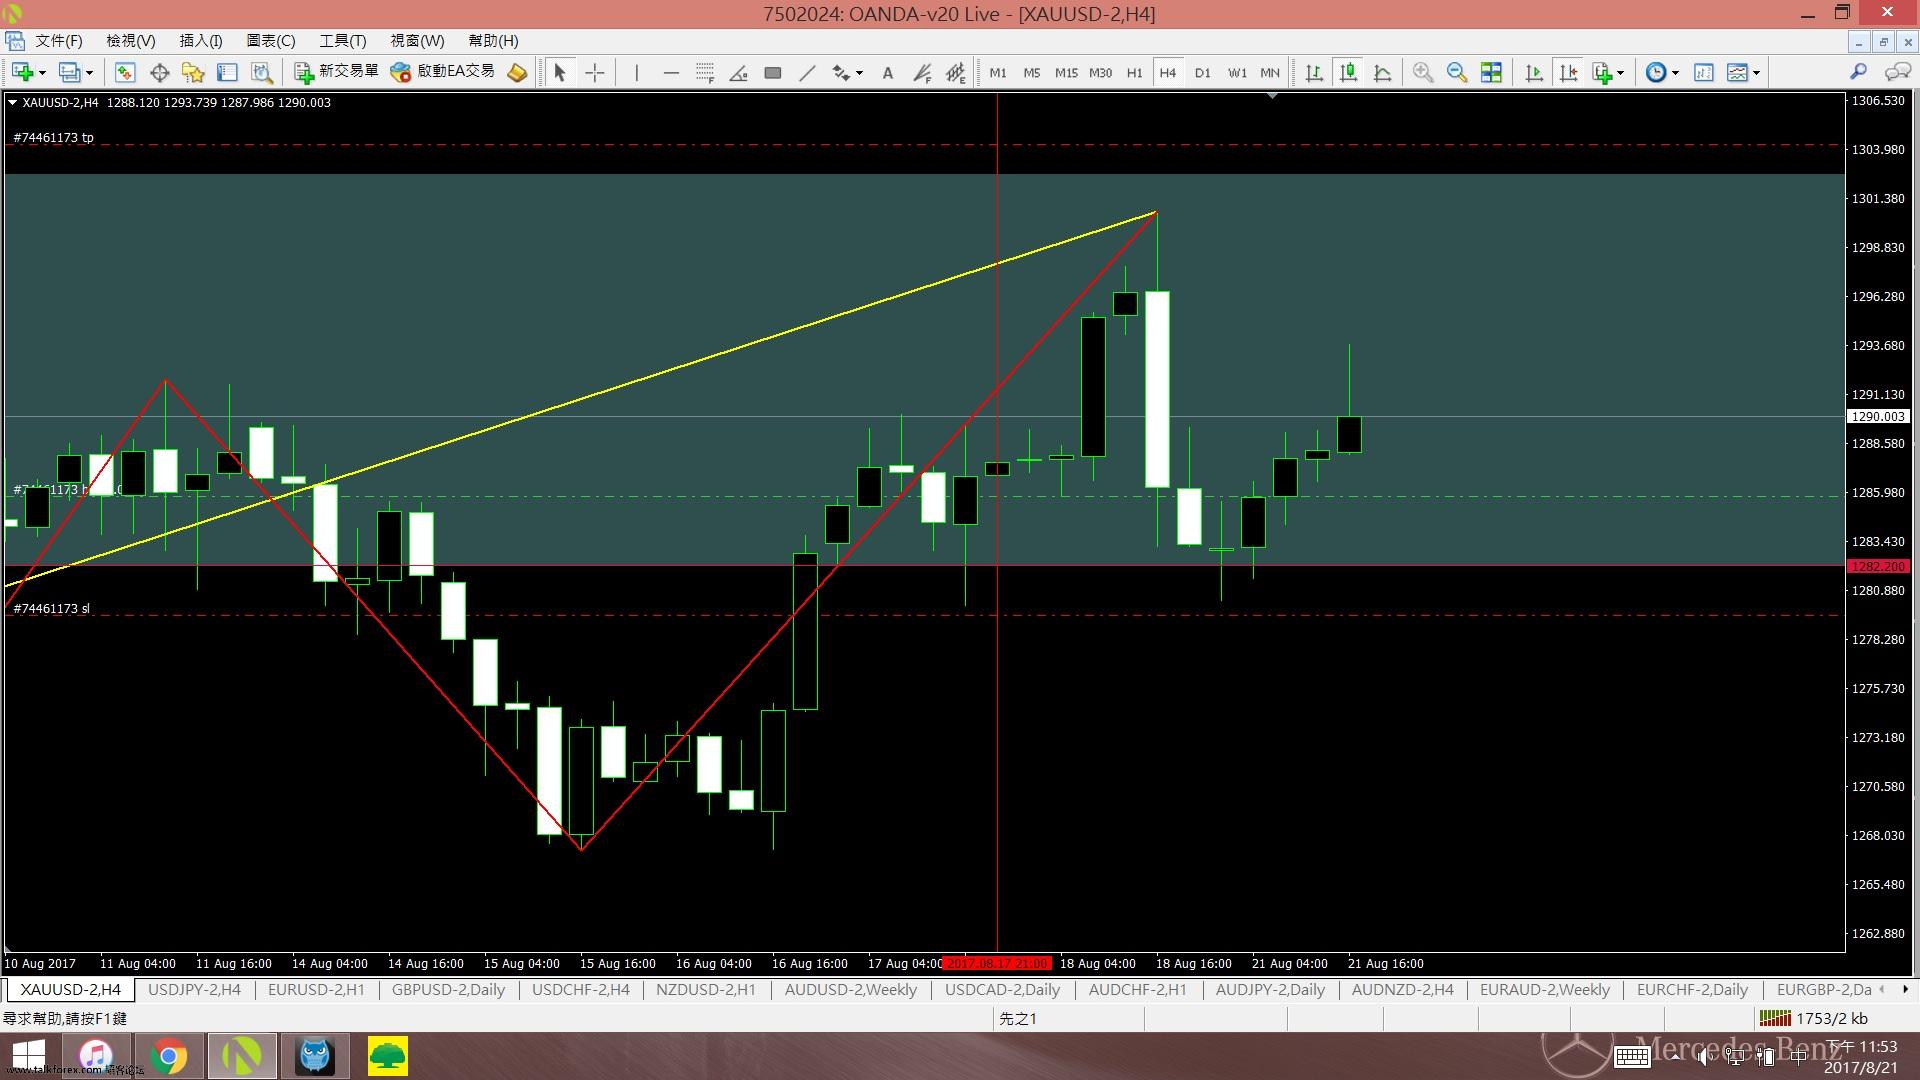Image resolution: width=1920 pixels, height=1080 pixels.
Task: Click the New Chart icon
Action: 22,72
